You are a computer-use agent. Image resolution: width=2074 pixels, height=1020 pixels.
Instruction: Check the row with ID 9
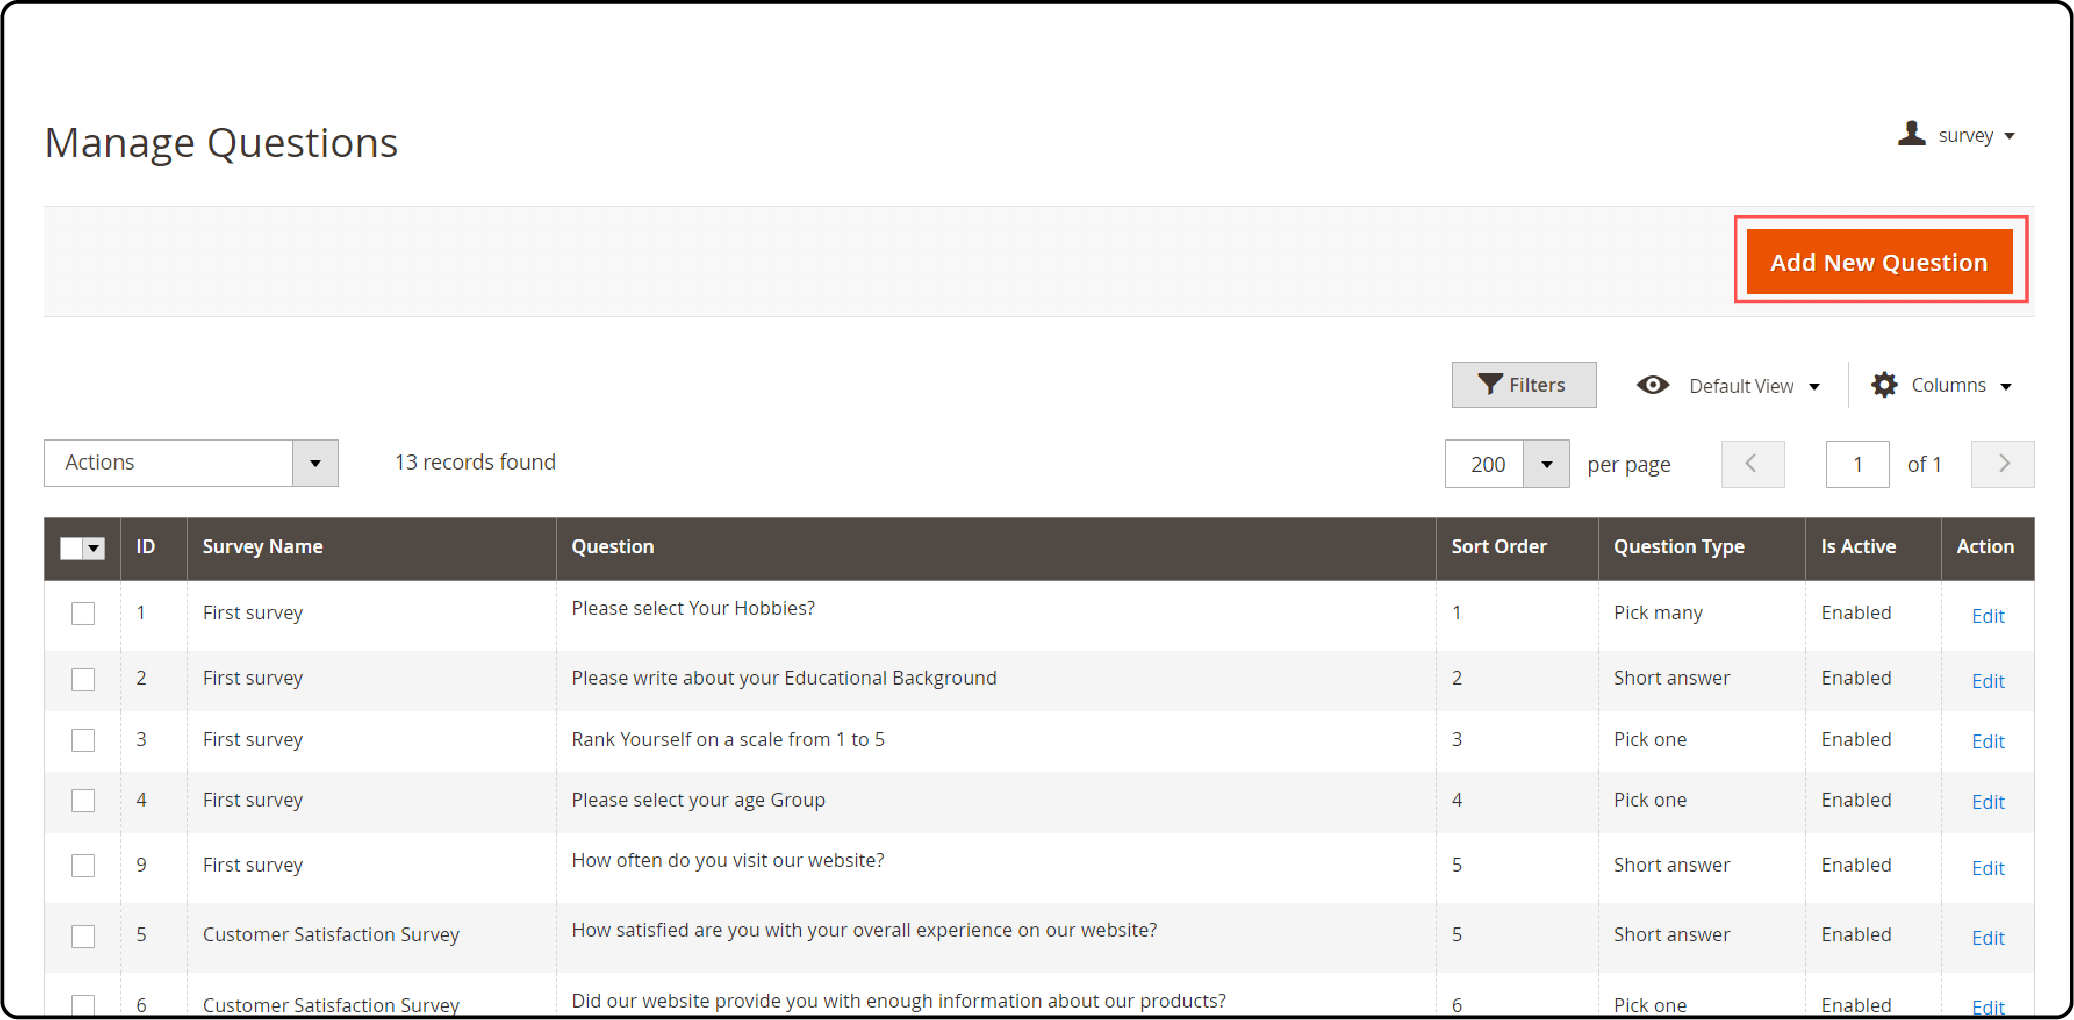tap(83, 865)
